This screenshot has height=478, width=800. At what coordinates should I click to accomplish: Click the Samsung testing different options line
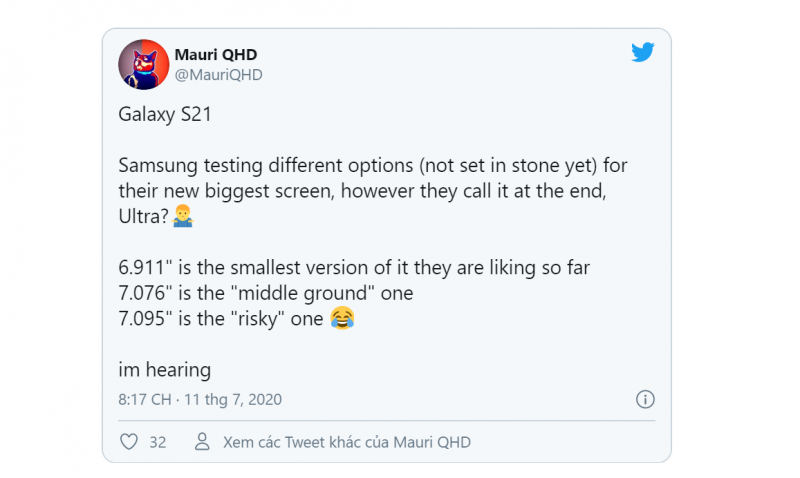(x=373, y=165)
